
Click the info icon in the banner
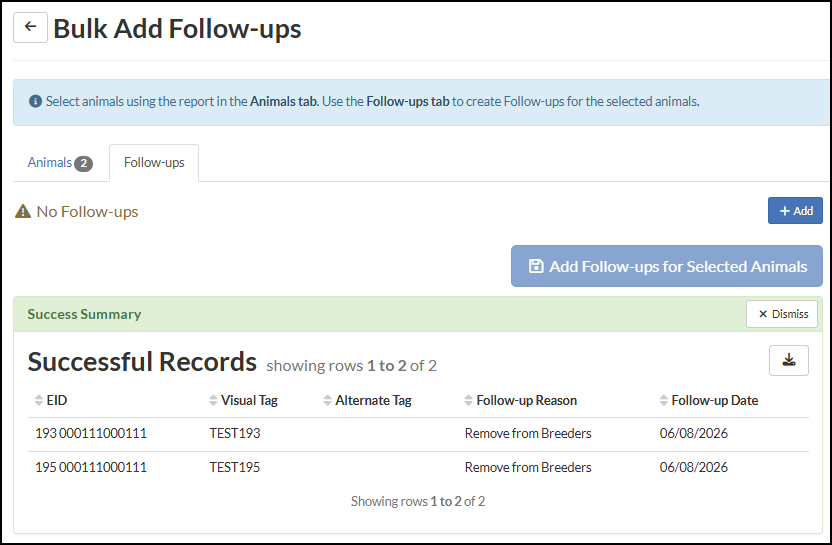tap(36, 101)
